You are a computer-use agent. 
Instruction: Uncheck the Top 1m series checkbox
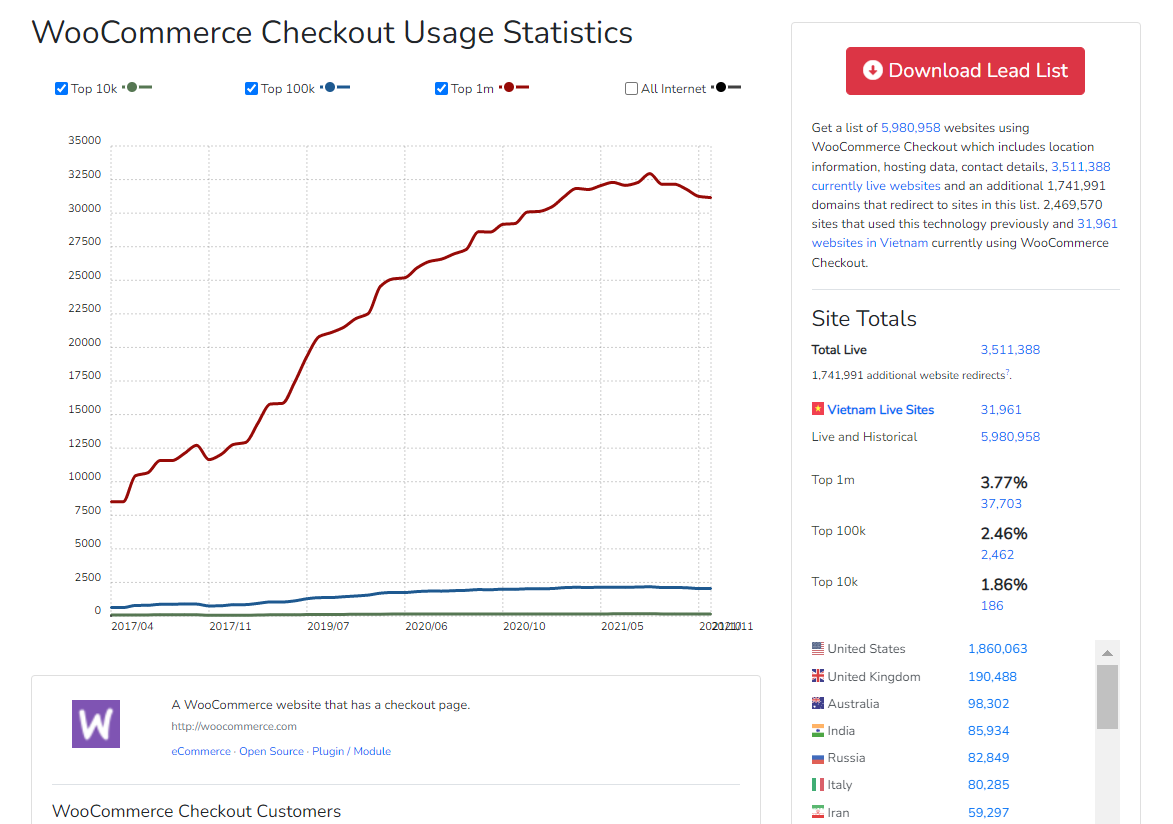[441, 88]
